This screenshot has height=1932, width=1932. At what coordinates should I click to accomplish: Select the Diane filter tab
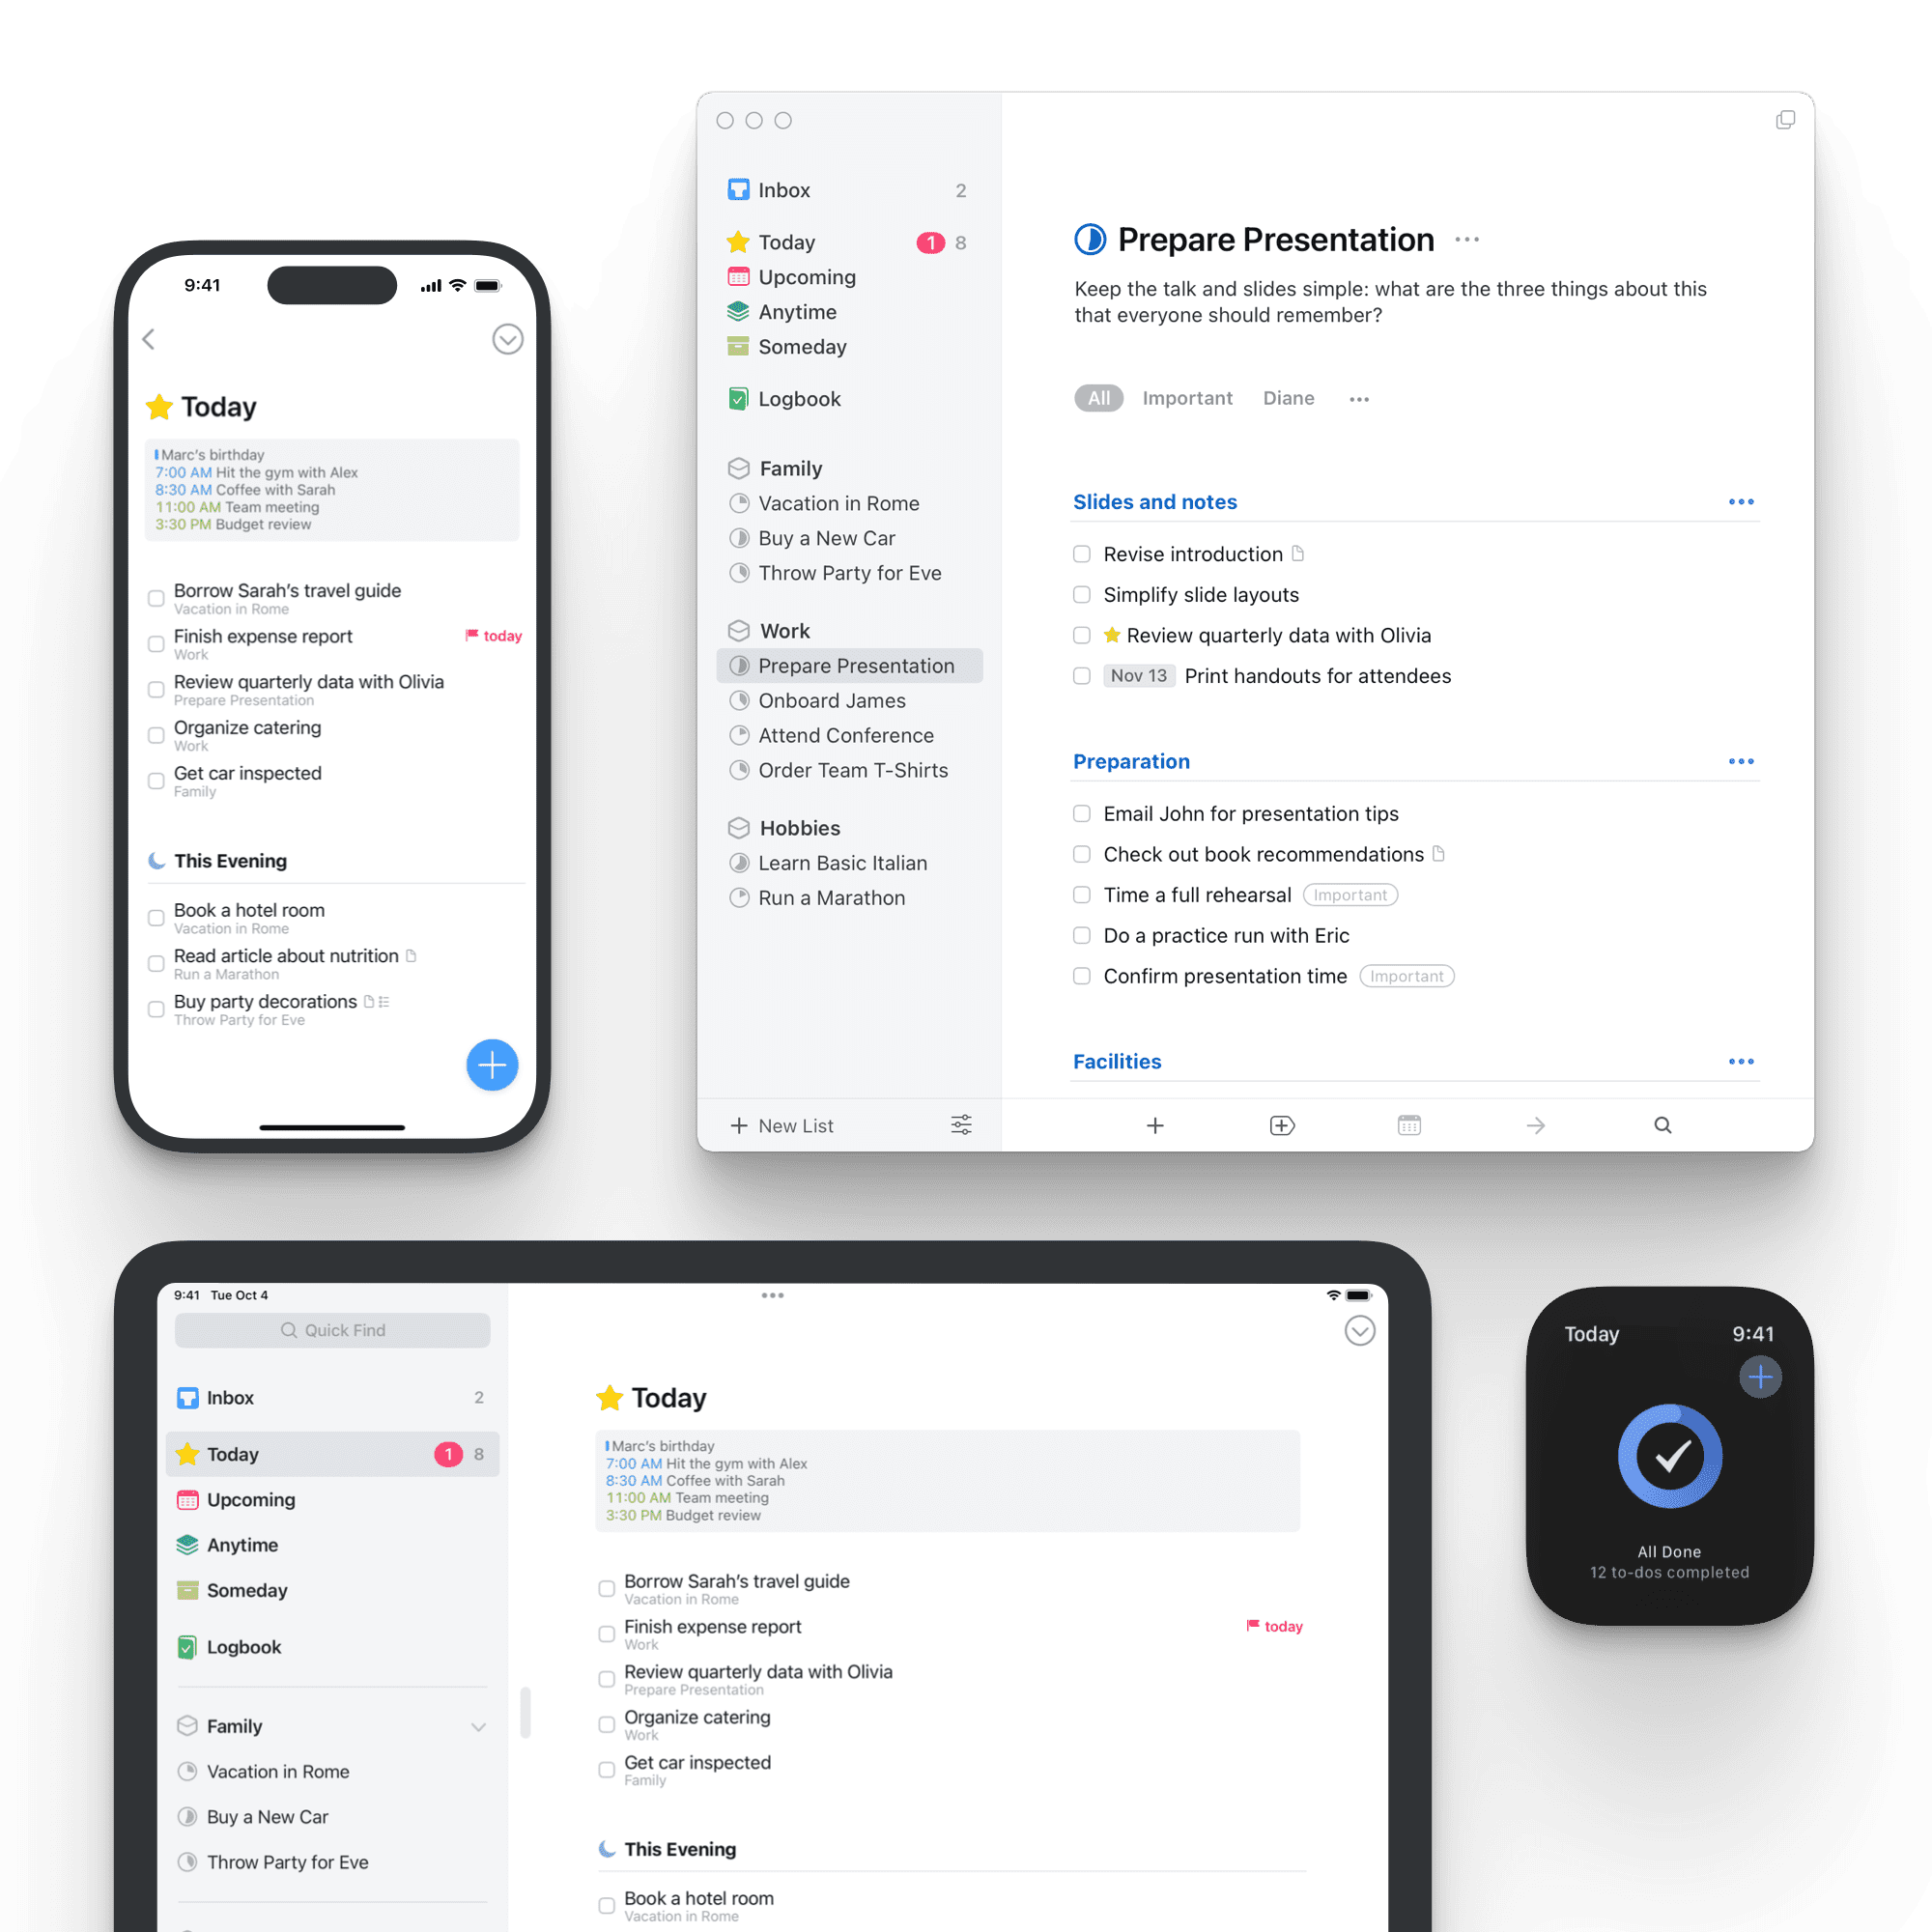[1287, 396]
